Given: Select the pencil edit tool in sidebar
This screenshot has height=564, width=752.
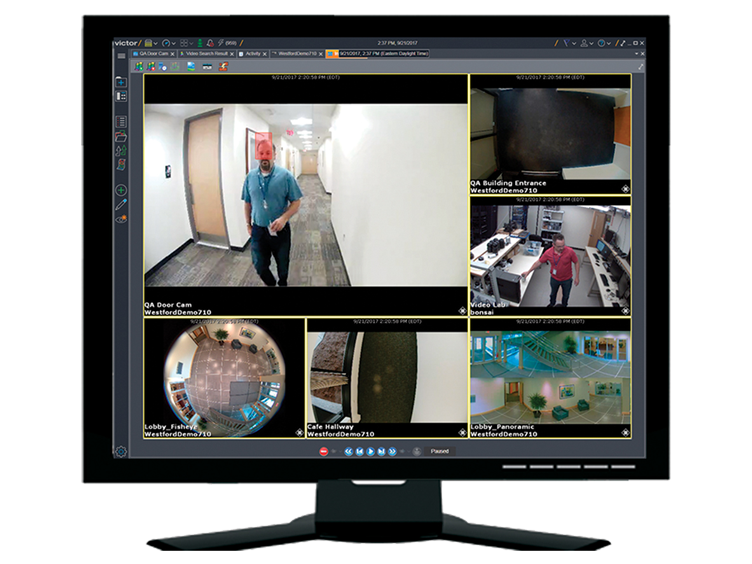Looking at the screenshot, I should click(x=122, y=204).
